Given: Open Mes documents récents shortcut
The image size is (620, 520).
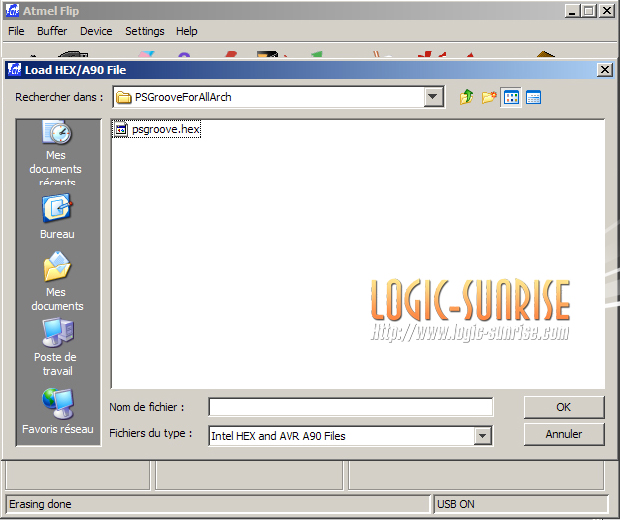Looking at the screenshot, I should (56, 153).
